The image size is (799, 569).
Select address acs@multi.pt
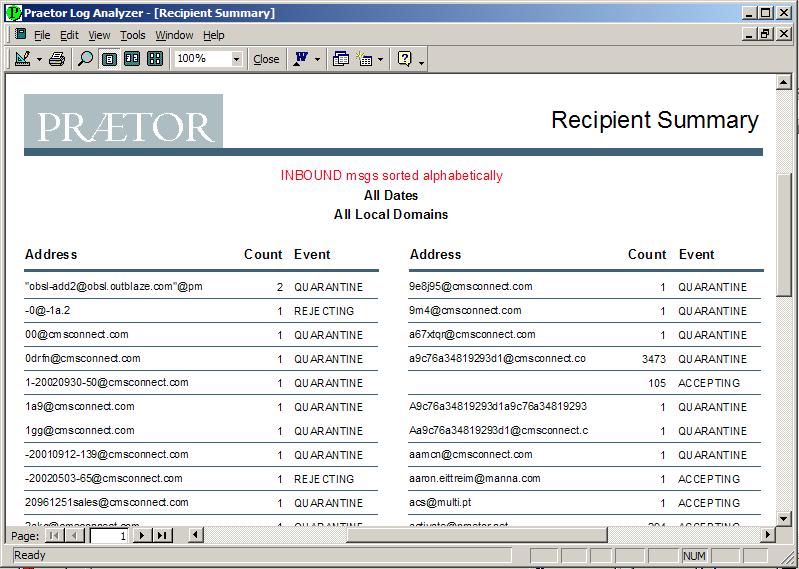pos(440,502)
